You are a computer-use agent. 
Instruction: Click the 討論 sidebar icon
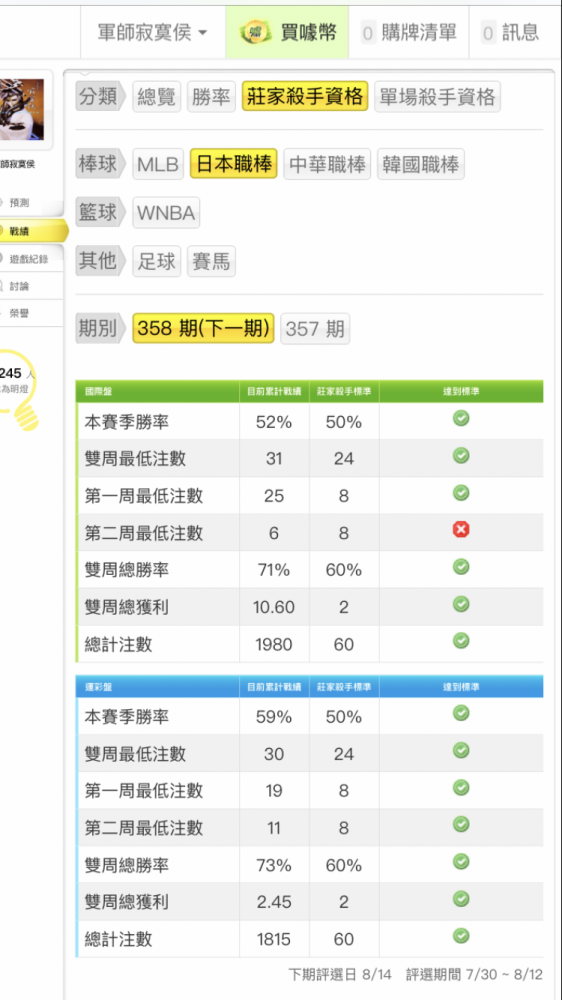pyautogui.click(x=2, y=286)
